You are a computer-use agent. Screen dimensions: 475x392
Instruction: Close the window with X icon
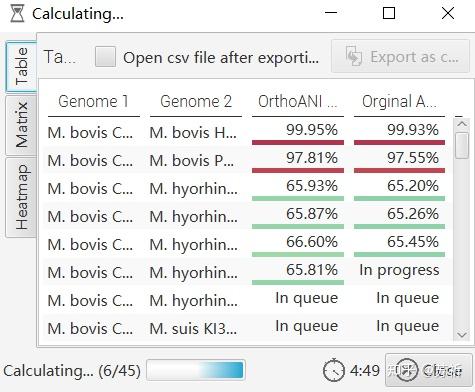coord(448,13)
